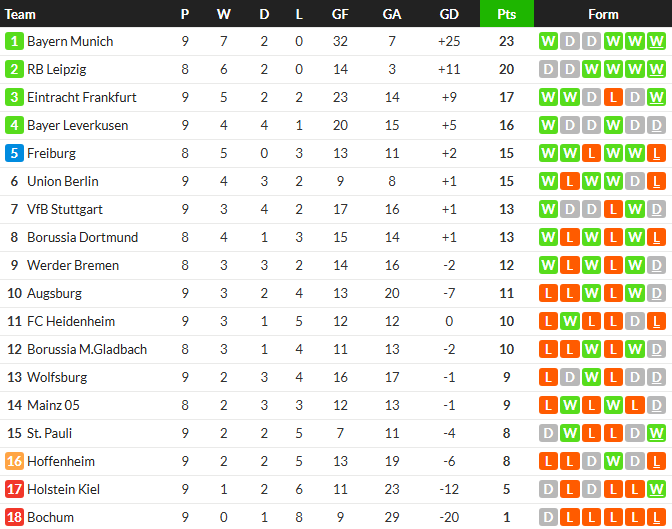Click Eintracht Frankfurt's orange L form badge
Screen dimensions: 672x529
[x=613, y=97]
